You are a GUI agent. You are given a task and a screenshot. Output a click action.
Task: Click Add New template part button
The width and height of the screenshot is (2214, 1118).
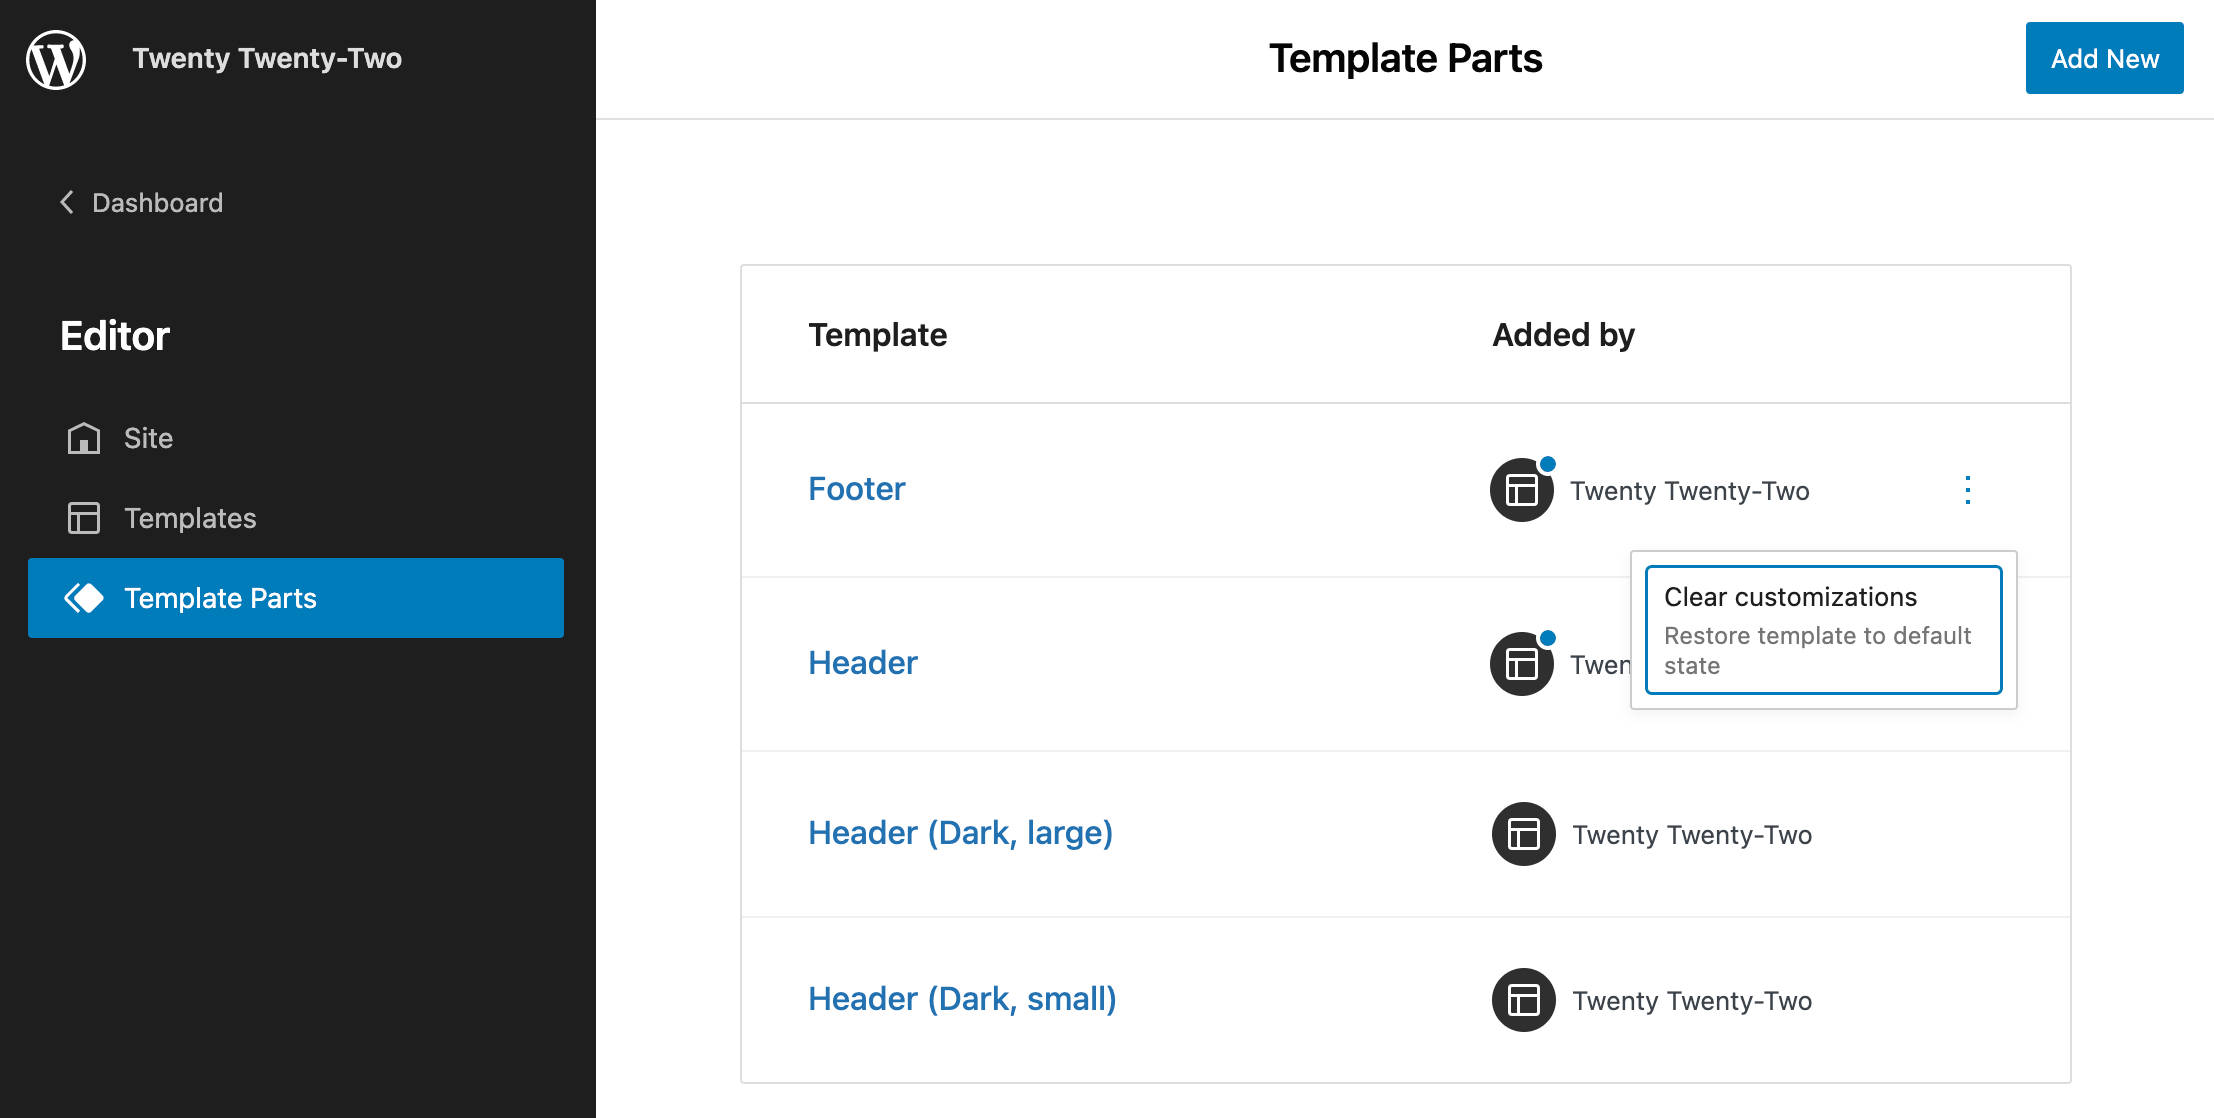(x=2104, y=58)
